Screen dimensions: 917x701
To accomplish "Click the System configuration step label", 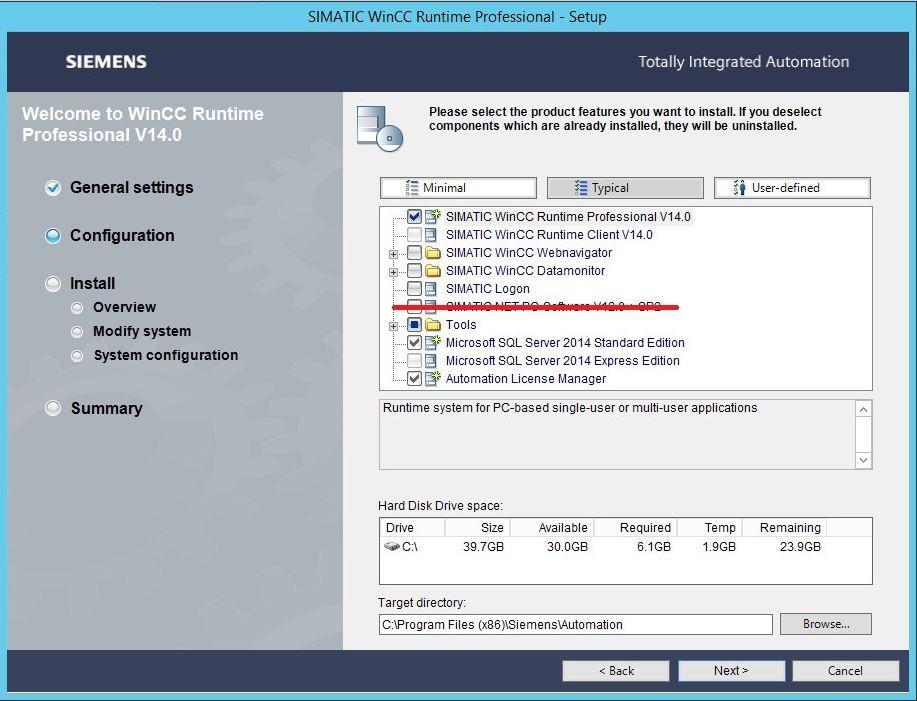I will pyautogui.click(x=166, y=355).
